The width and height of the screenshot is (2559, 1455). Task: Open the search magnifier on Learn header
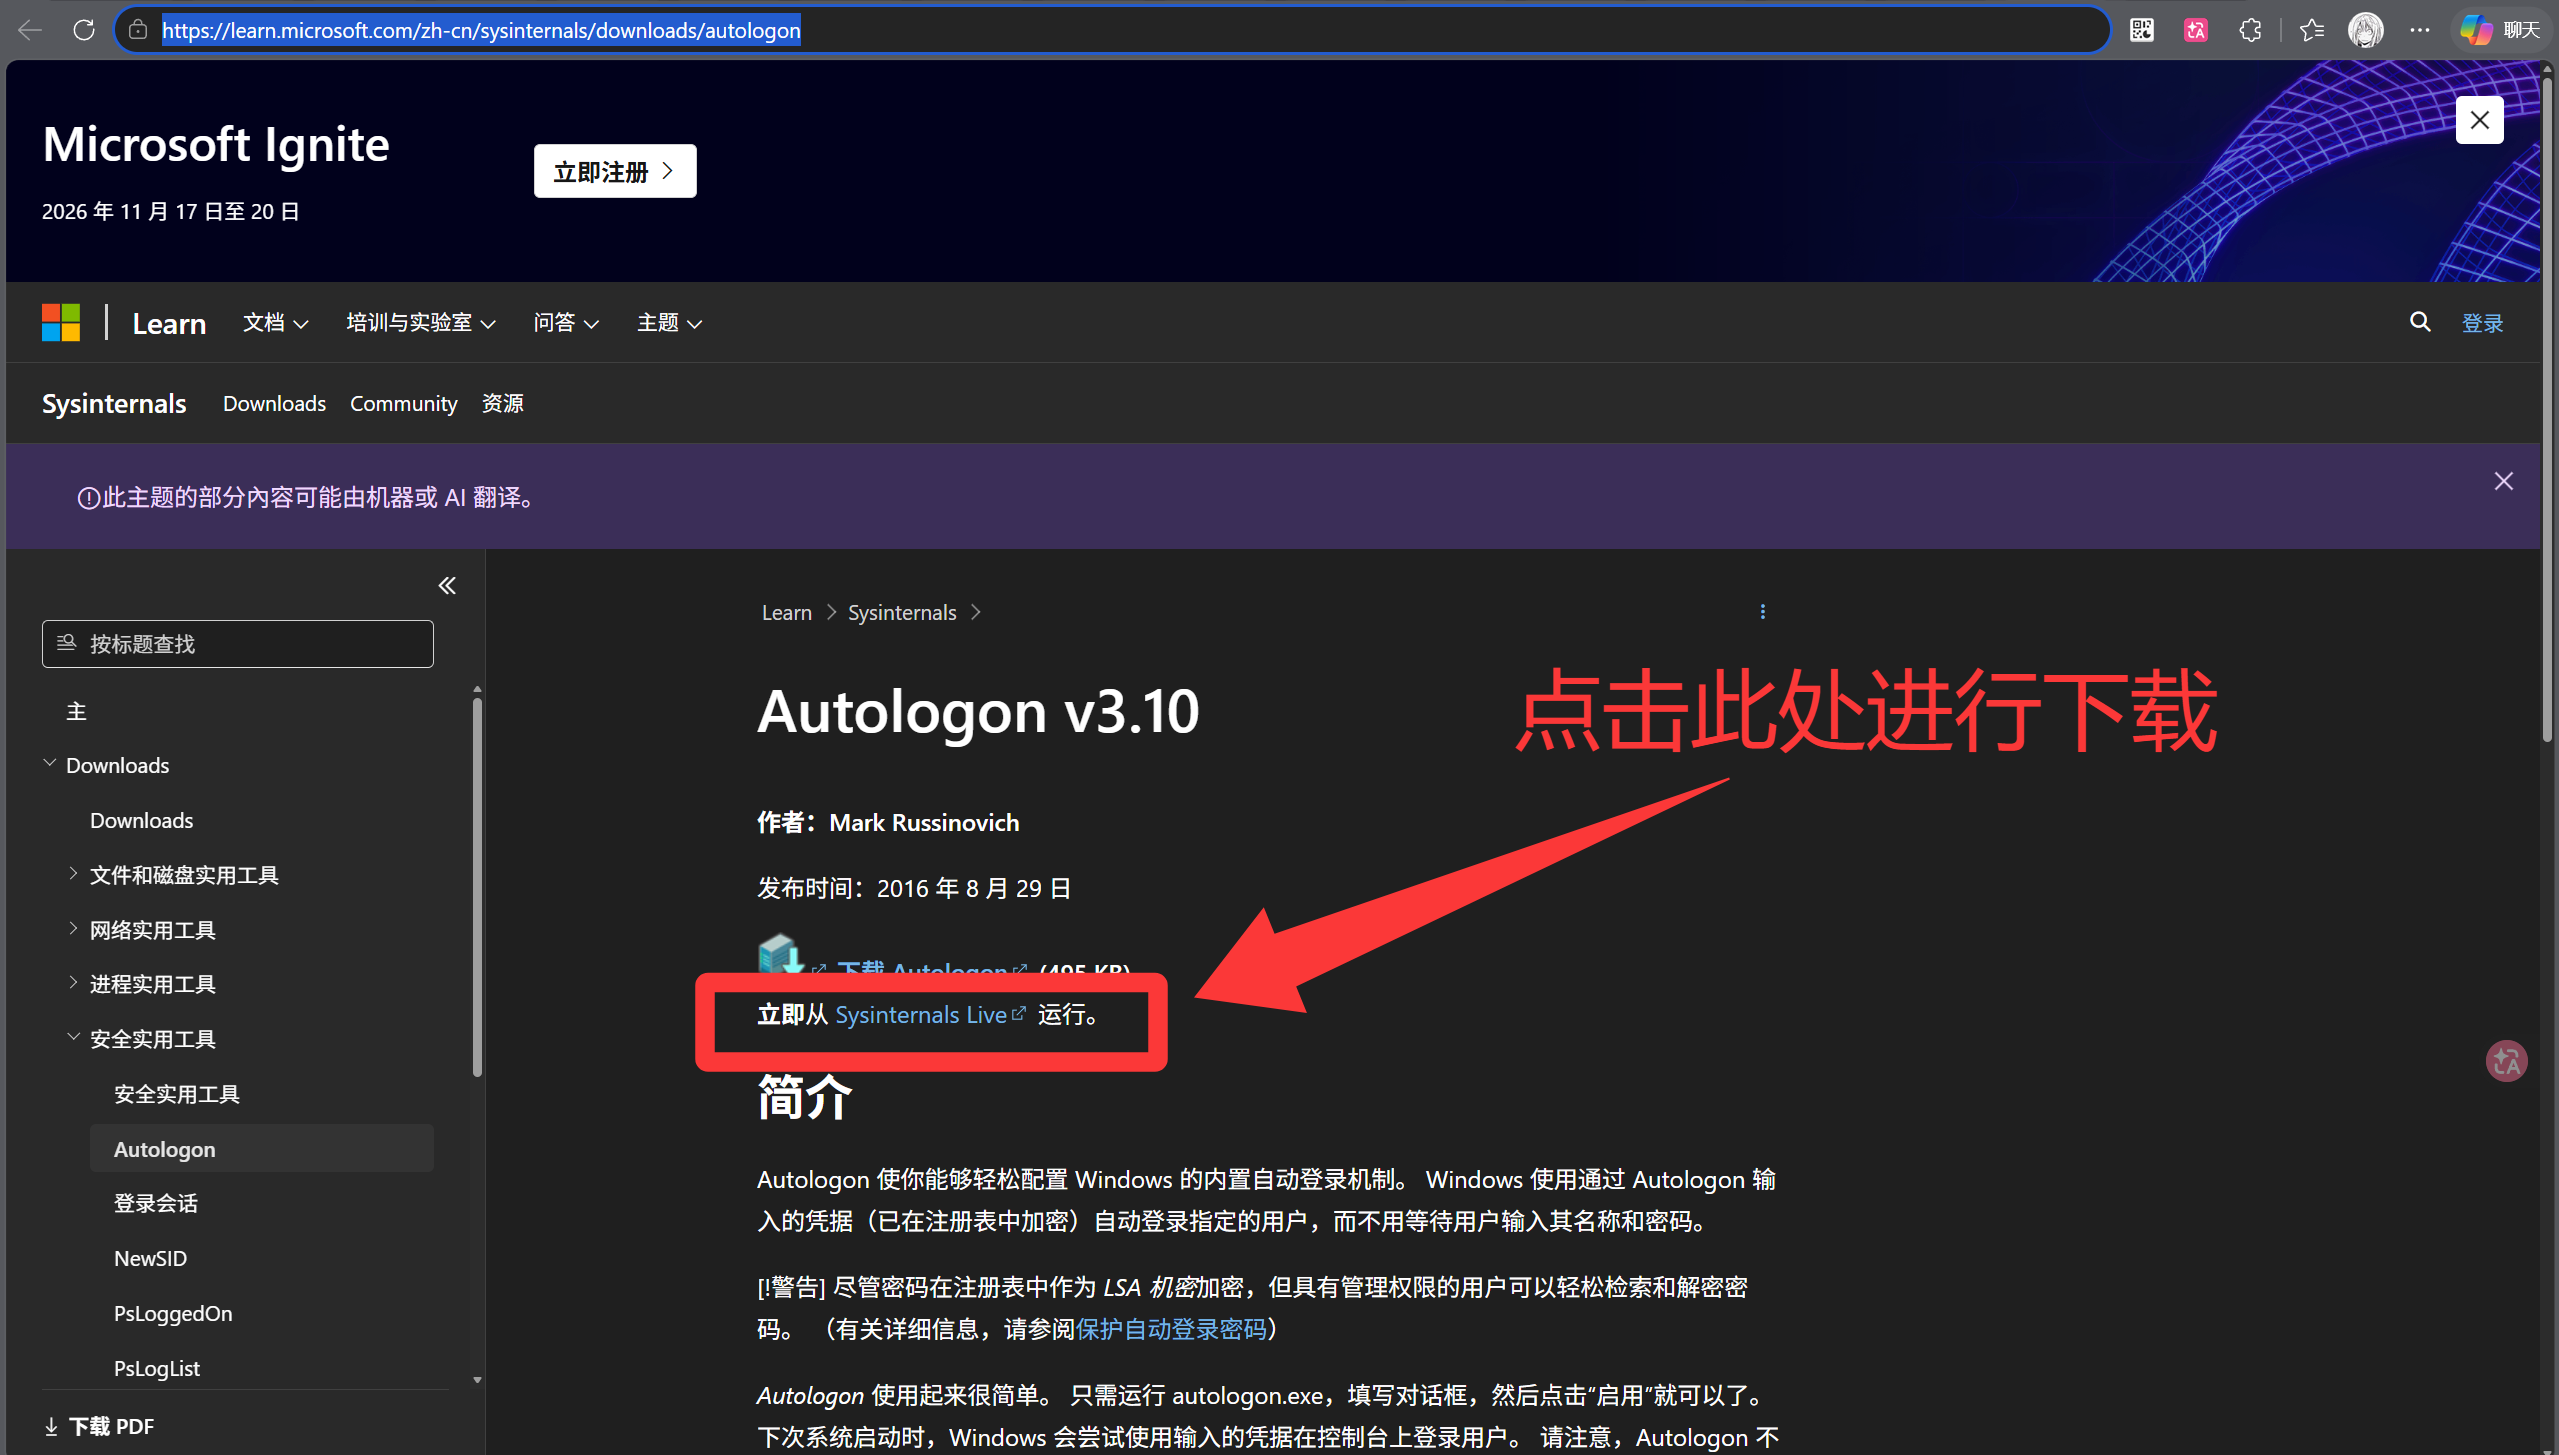click(2419, 322)
